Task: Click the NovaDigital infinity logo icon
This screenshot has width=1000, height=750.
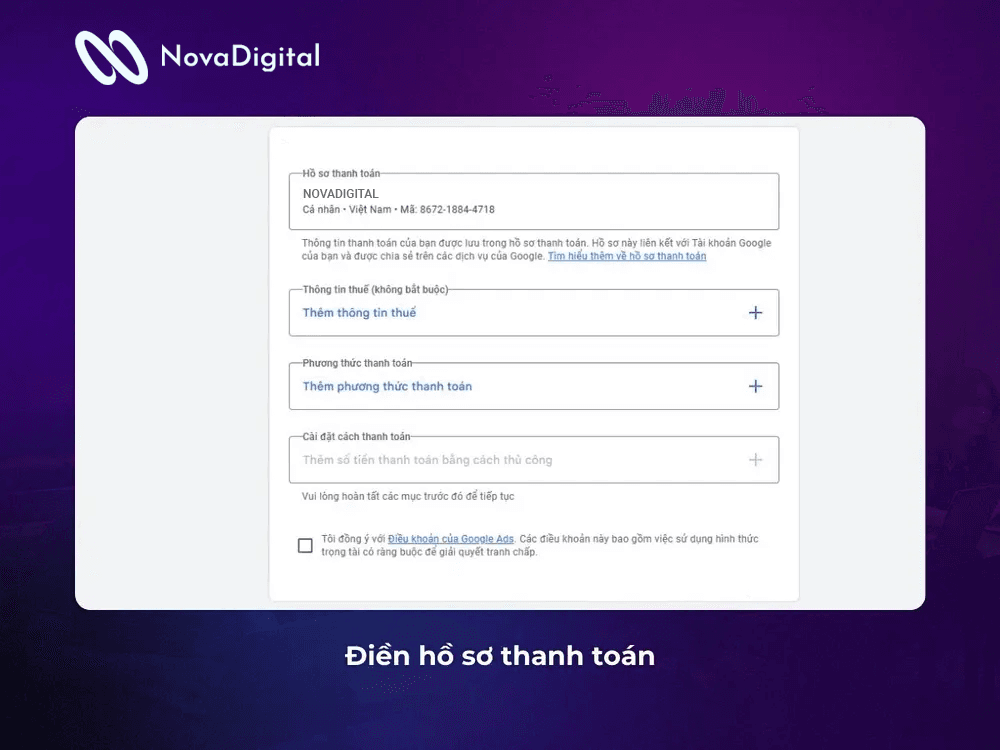Action: pos(111,57)
